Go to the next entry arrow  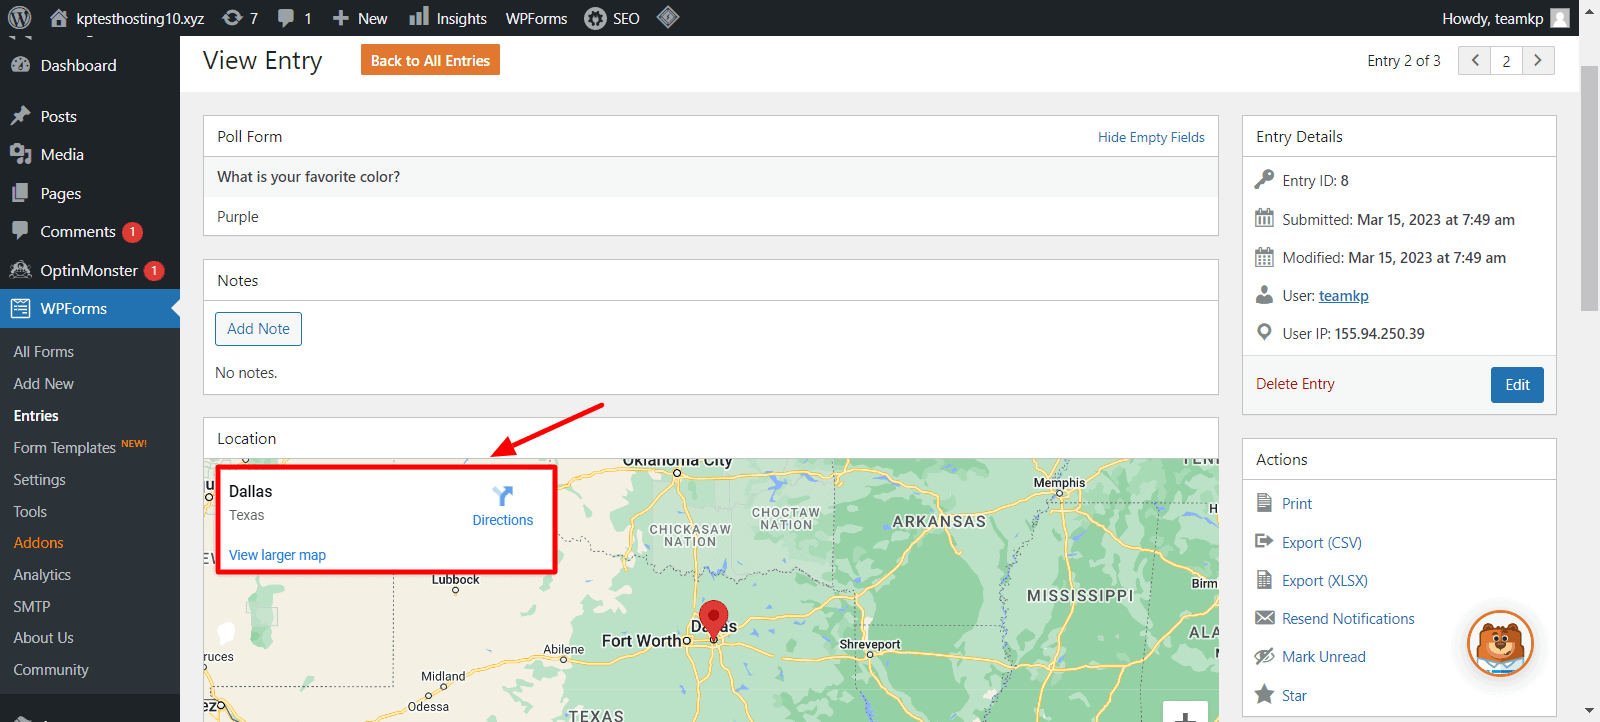click(1538, 61)
